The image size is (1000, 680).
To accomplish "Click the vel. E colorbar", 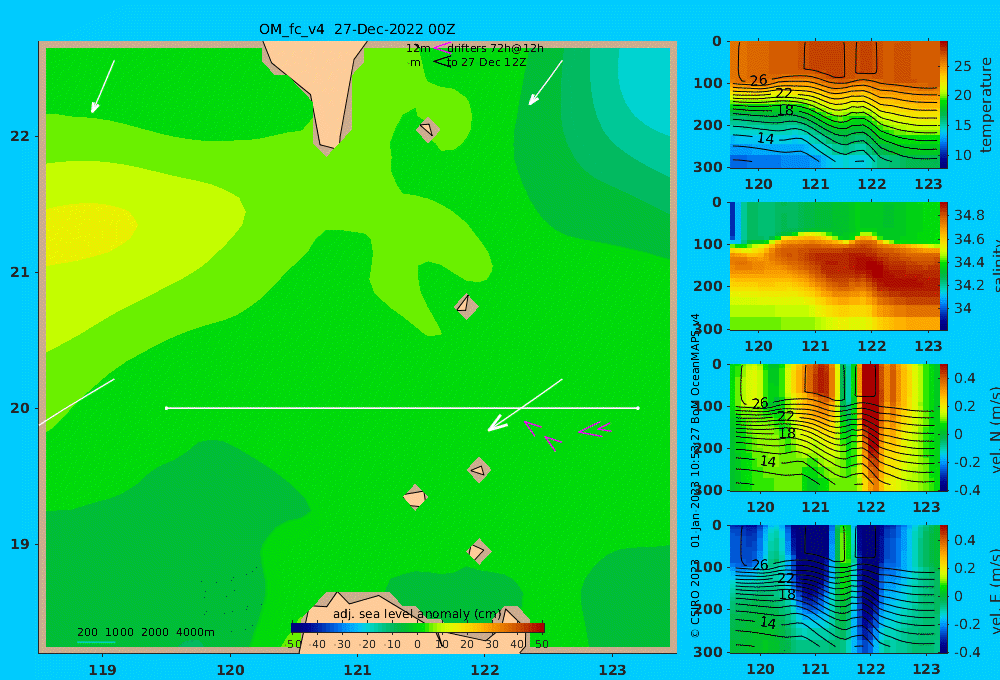I will coord(944,589).
